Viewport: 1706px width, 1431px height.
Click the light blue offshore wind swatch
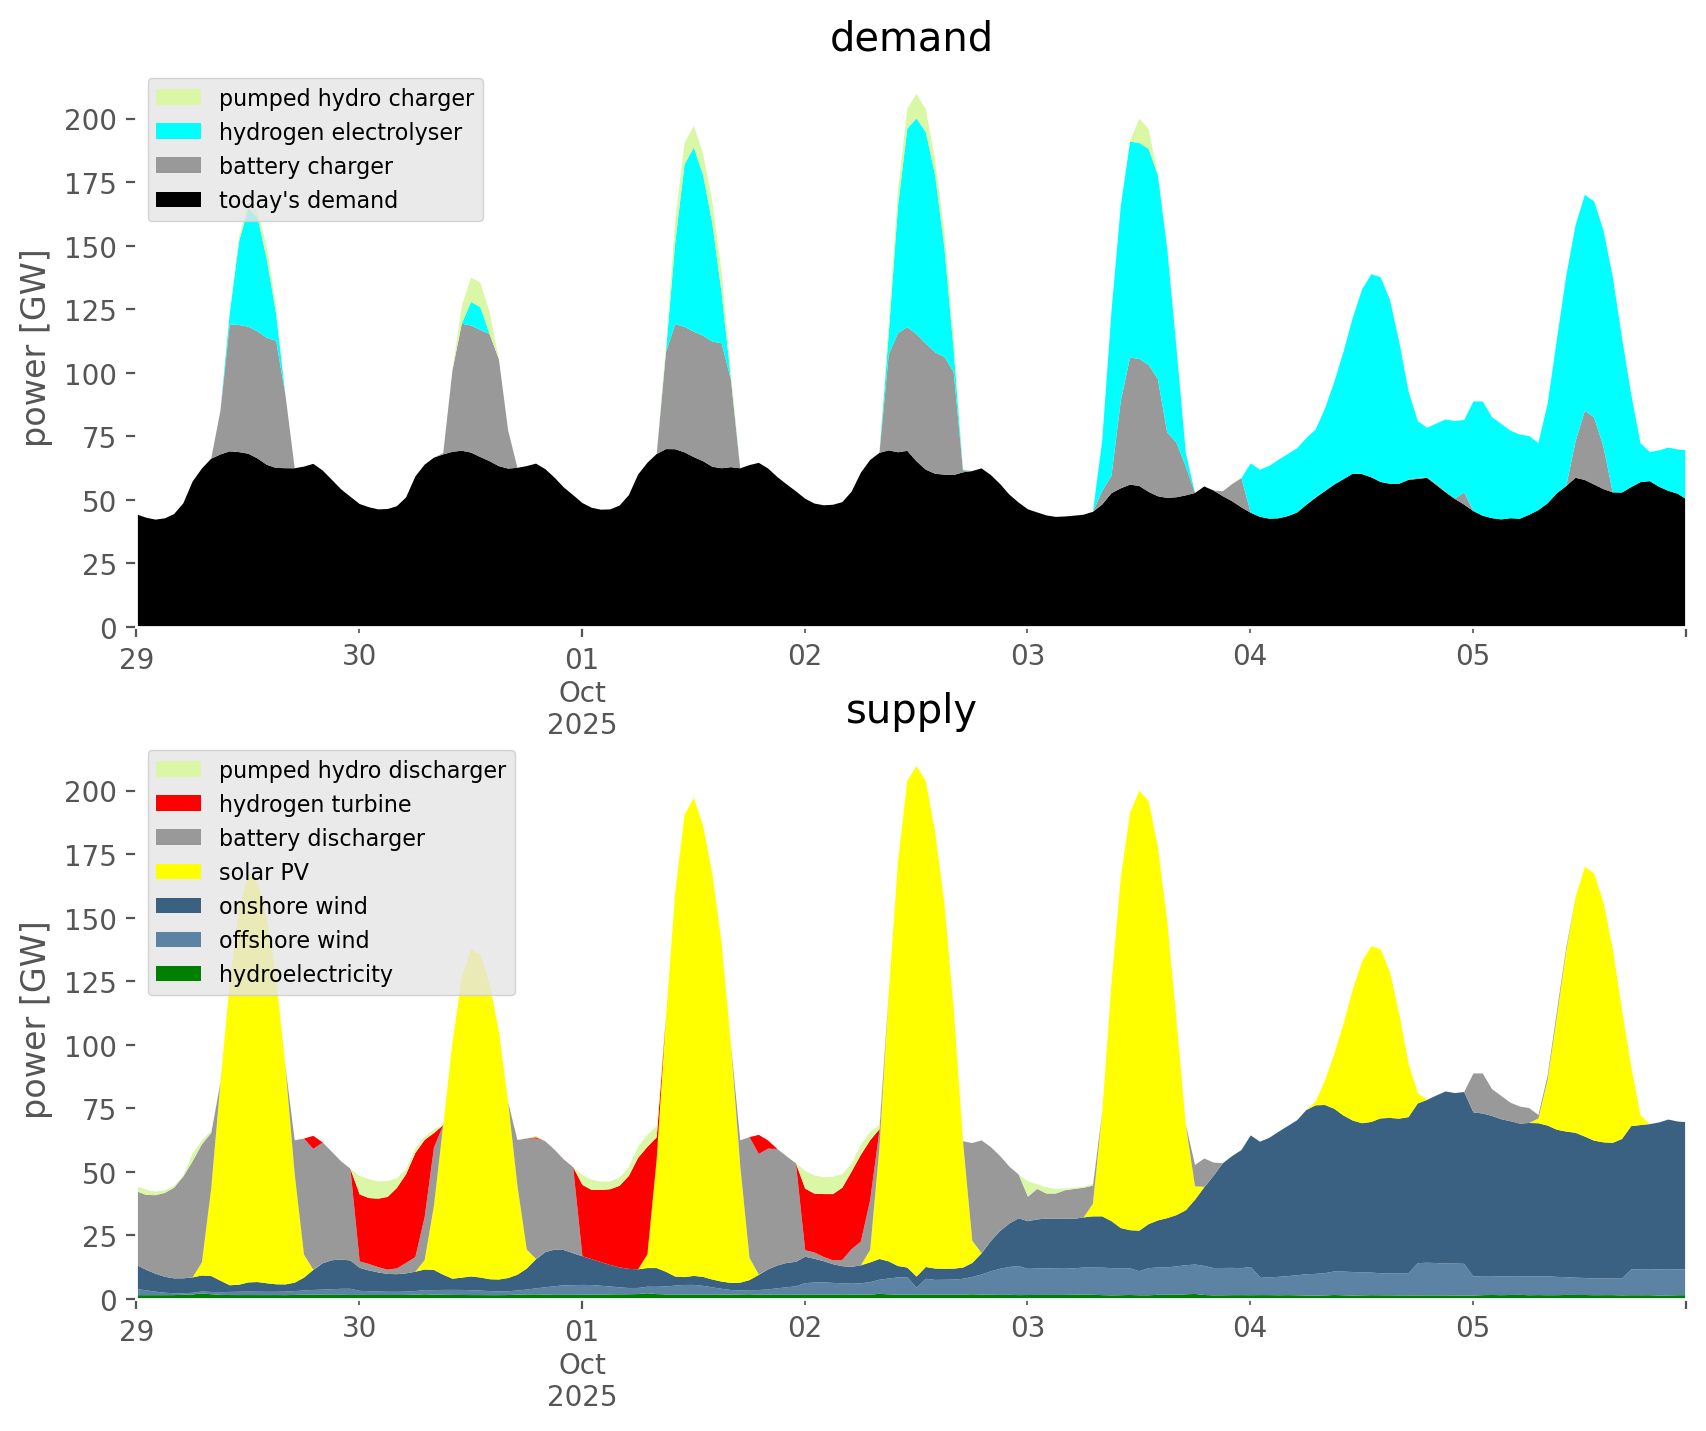[x=179, y=940]
